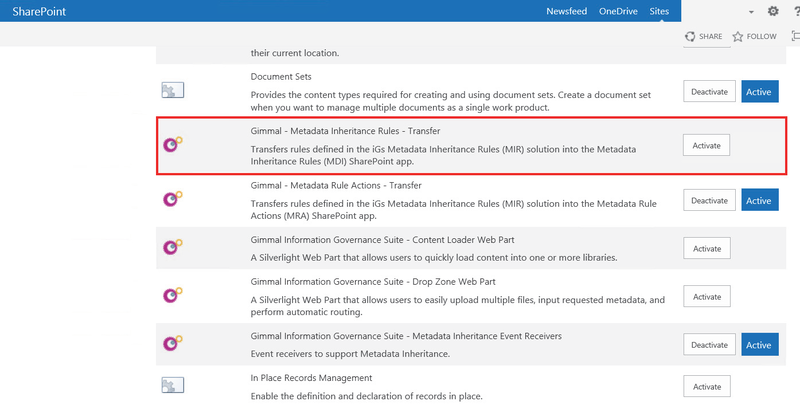Follow this site with the FOLLOW star

click(x=753, y=36)
